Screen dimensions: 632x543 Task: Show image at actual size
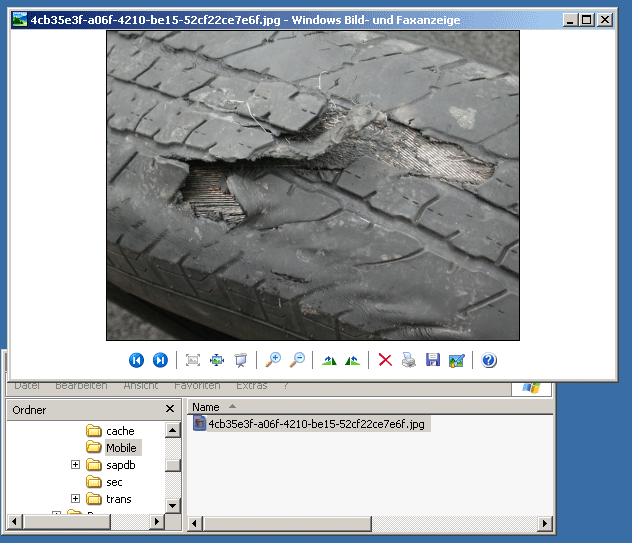[217, 360]
